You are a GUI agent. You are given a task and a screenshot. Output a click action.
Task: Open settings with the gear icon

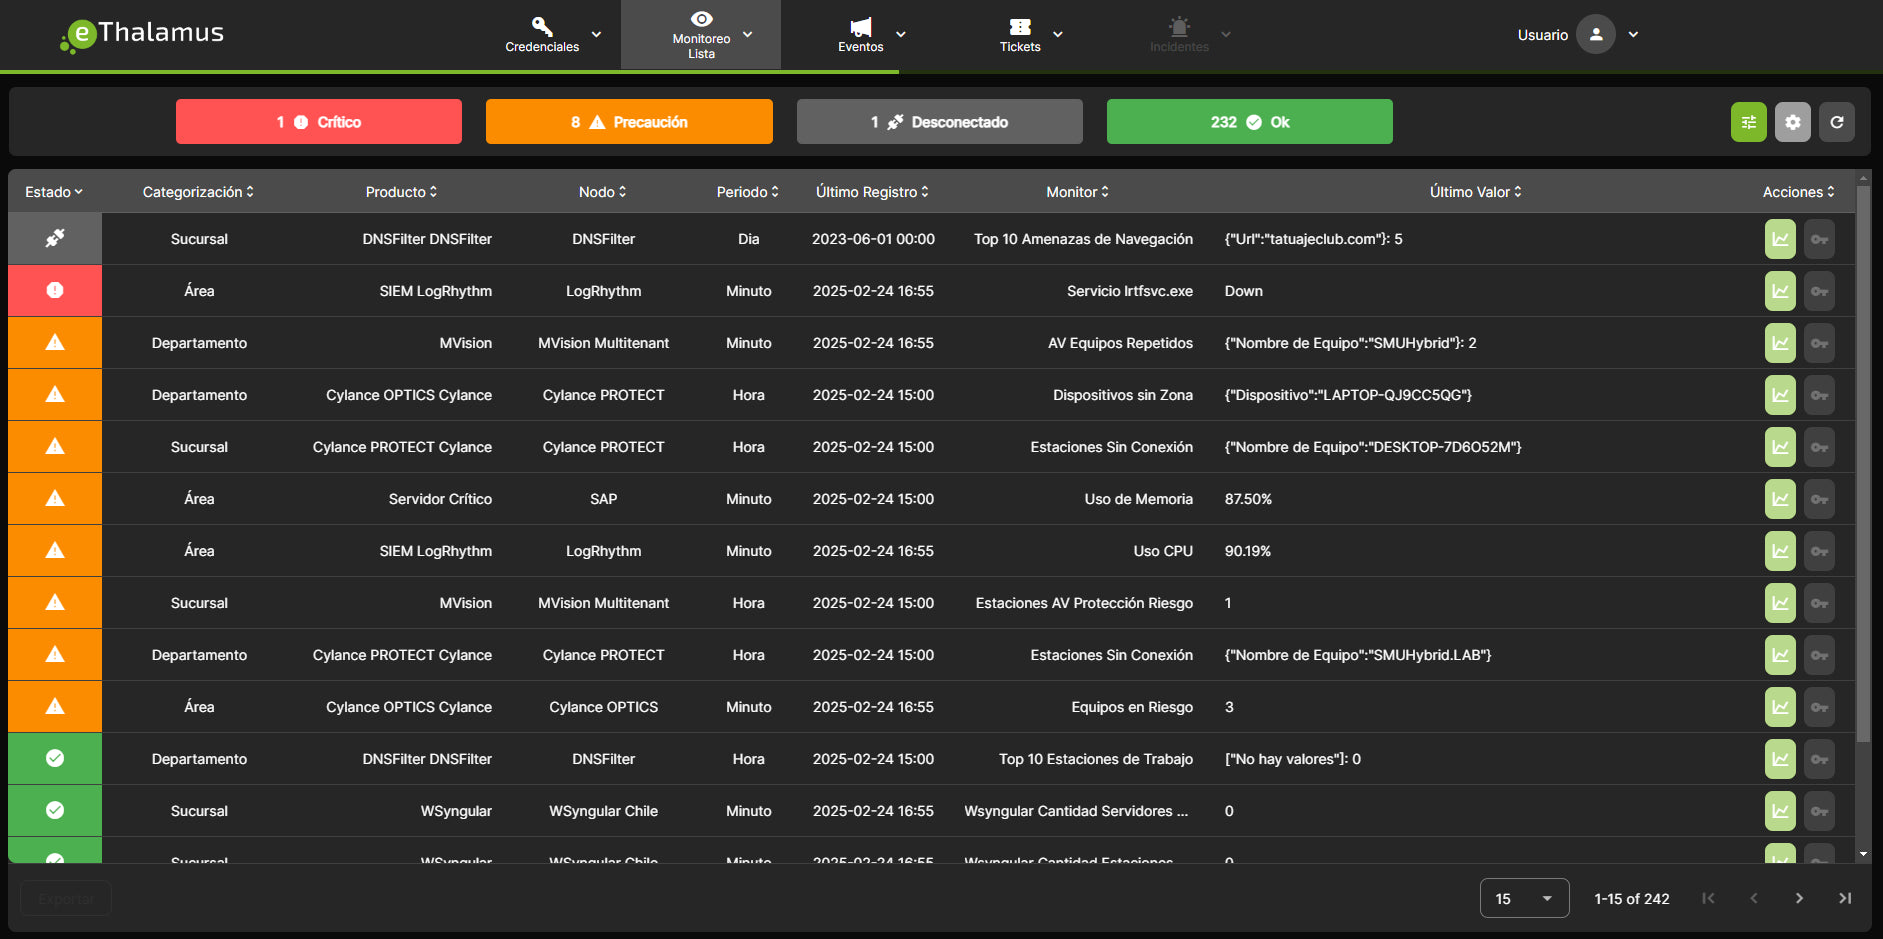point(1792,122)
